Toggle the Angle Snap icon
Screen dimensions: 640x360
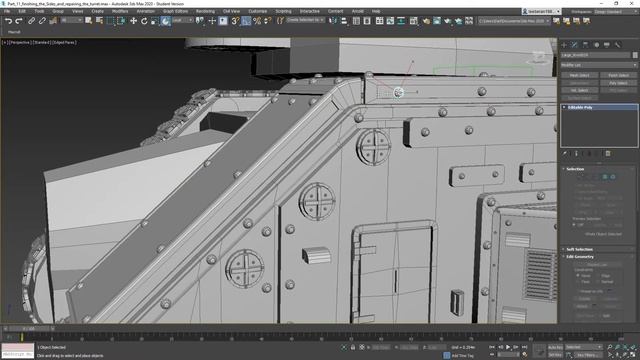(x=246, y=21)
